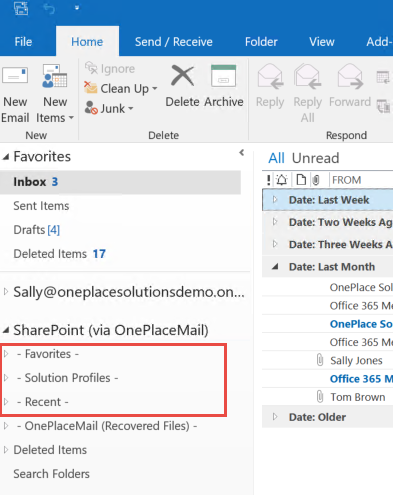Show All messages filter

[x=276, y=158]
